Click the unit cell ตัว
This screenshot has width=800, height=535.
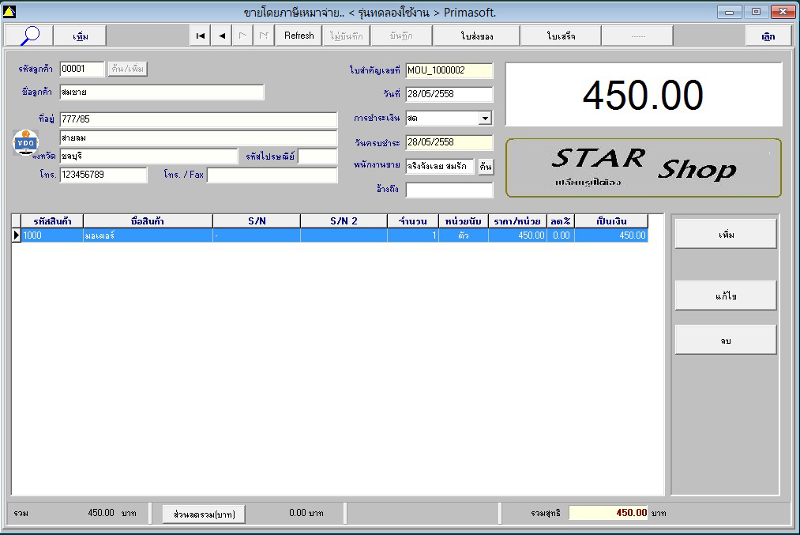point(463,235)
